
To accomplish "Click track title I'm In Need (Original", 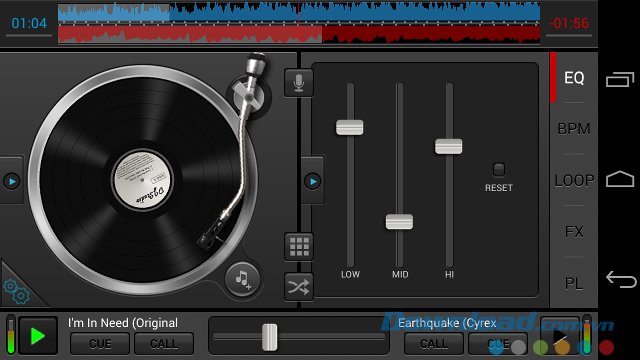I will [123, 323].
